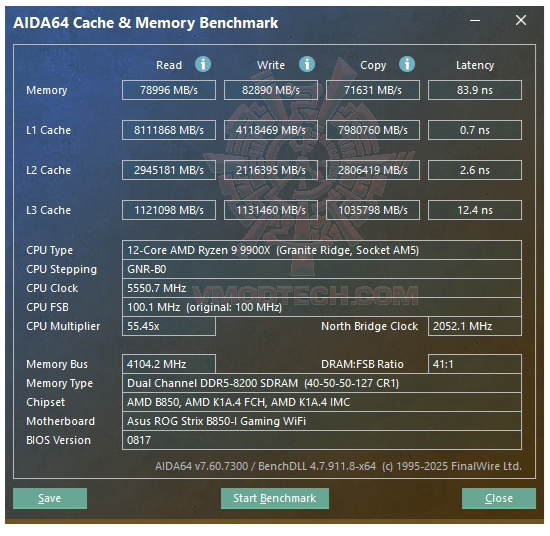550x536 pixels.
Task: Click the Motherboard Asus ROG Strix field
Action: (x=322, y=421)
